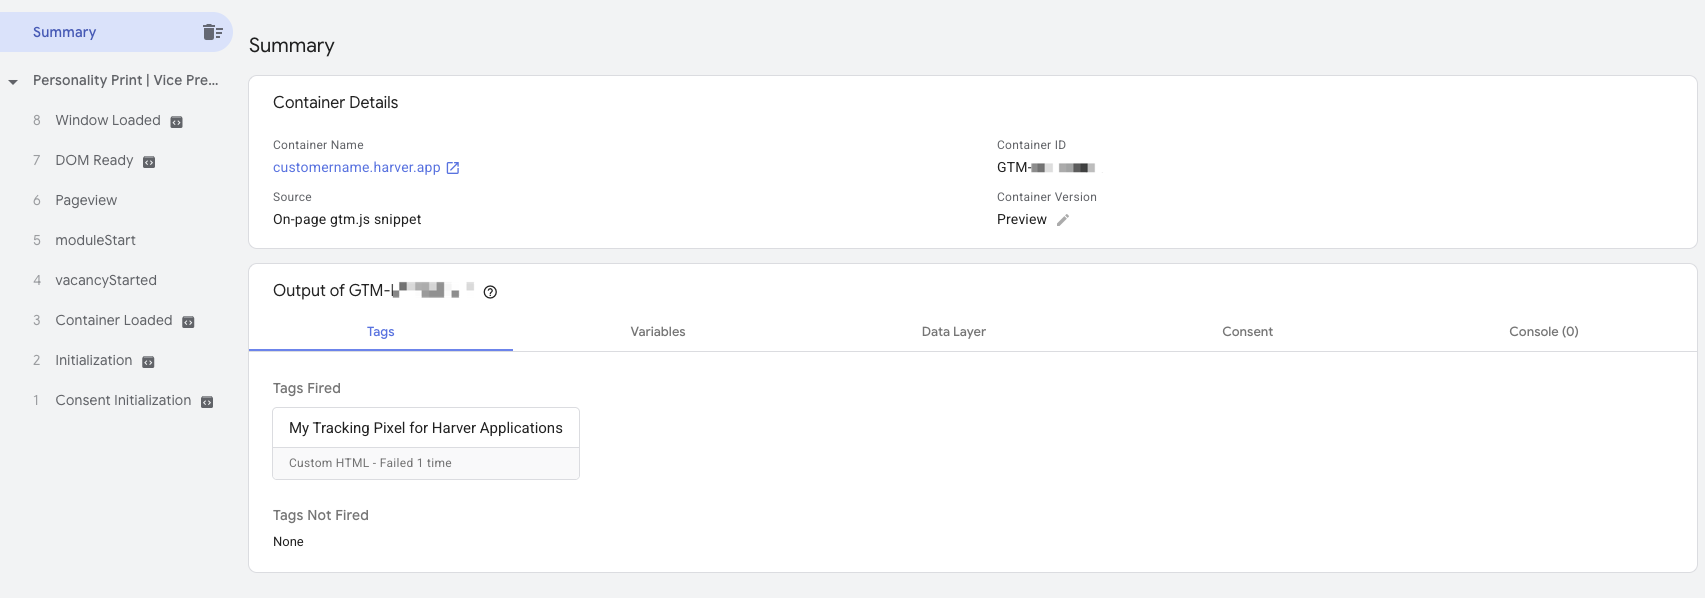The width and height of the screenshot is (1705, 598).
Task: Click the code icon beside Initialization
Action: [x=148, y=362]
